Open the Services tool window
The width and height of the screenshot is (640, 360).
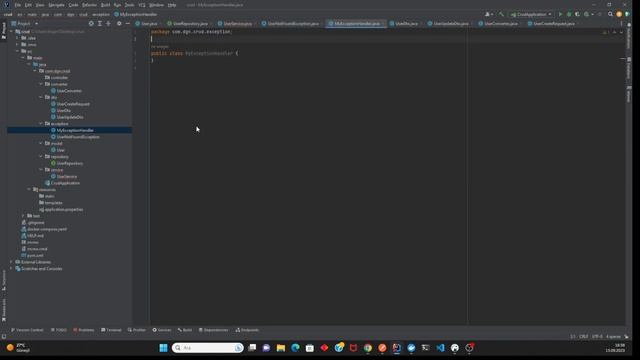(x=162, y=330)
